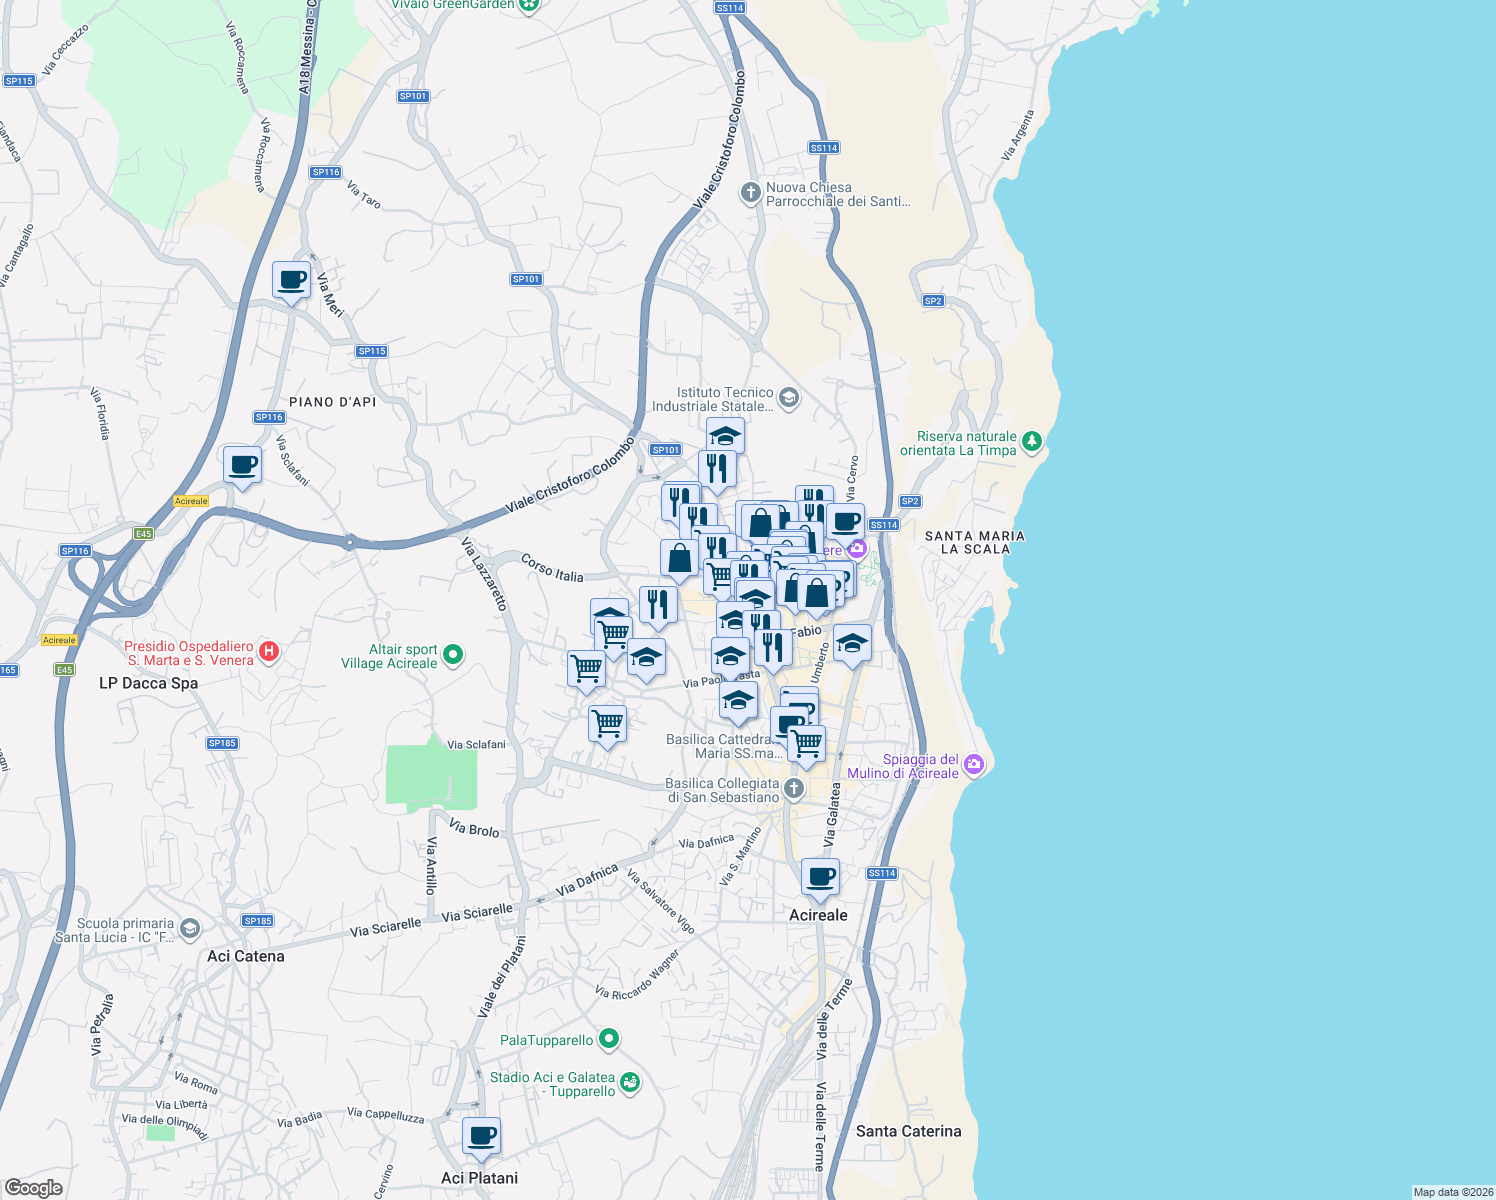Viewport: 1496px width, 1200px height.
Task: Click the A18 Messina motorway label
Action: (307, 47)
